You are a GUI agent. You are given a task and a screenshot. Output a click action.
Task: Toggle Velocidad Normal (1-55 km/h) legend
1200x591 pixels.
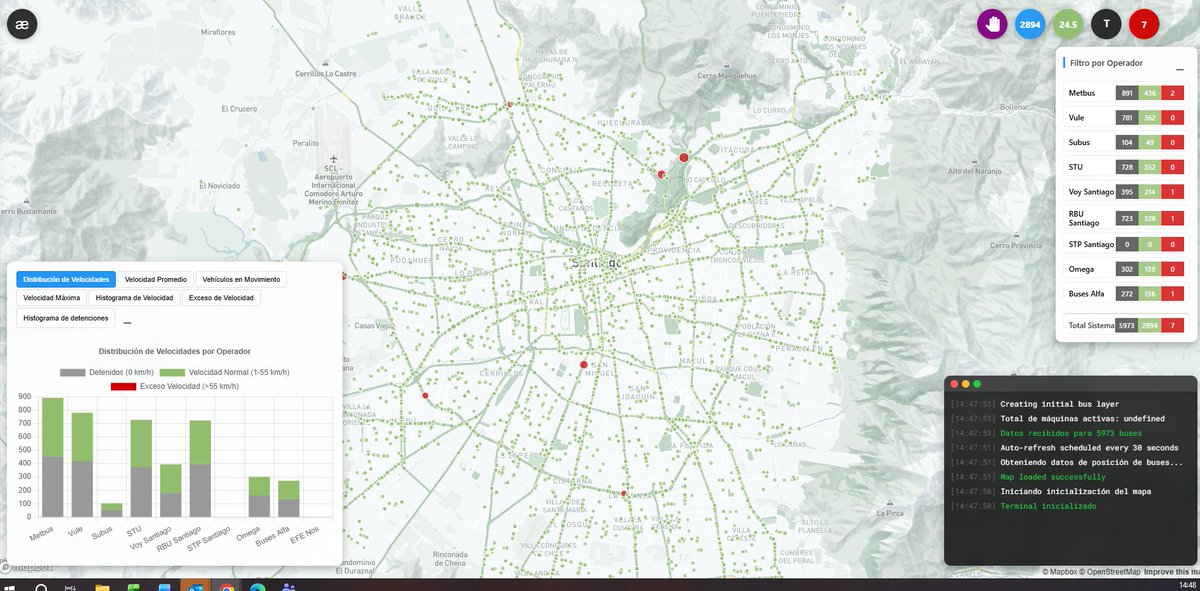tap(224, 372)
